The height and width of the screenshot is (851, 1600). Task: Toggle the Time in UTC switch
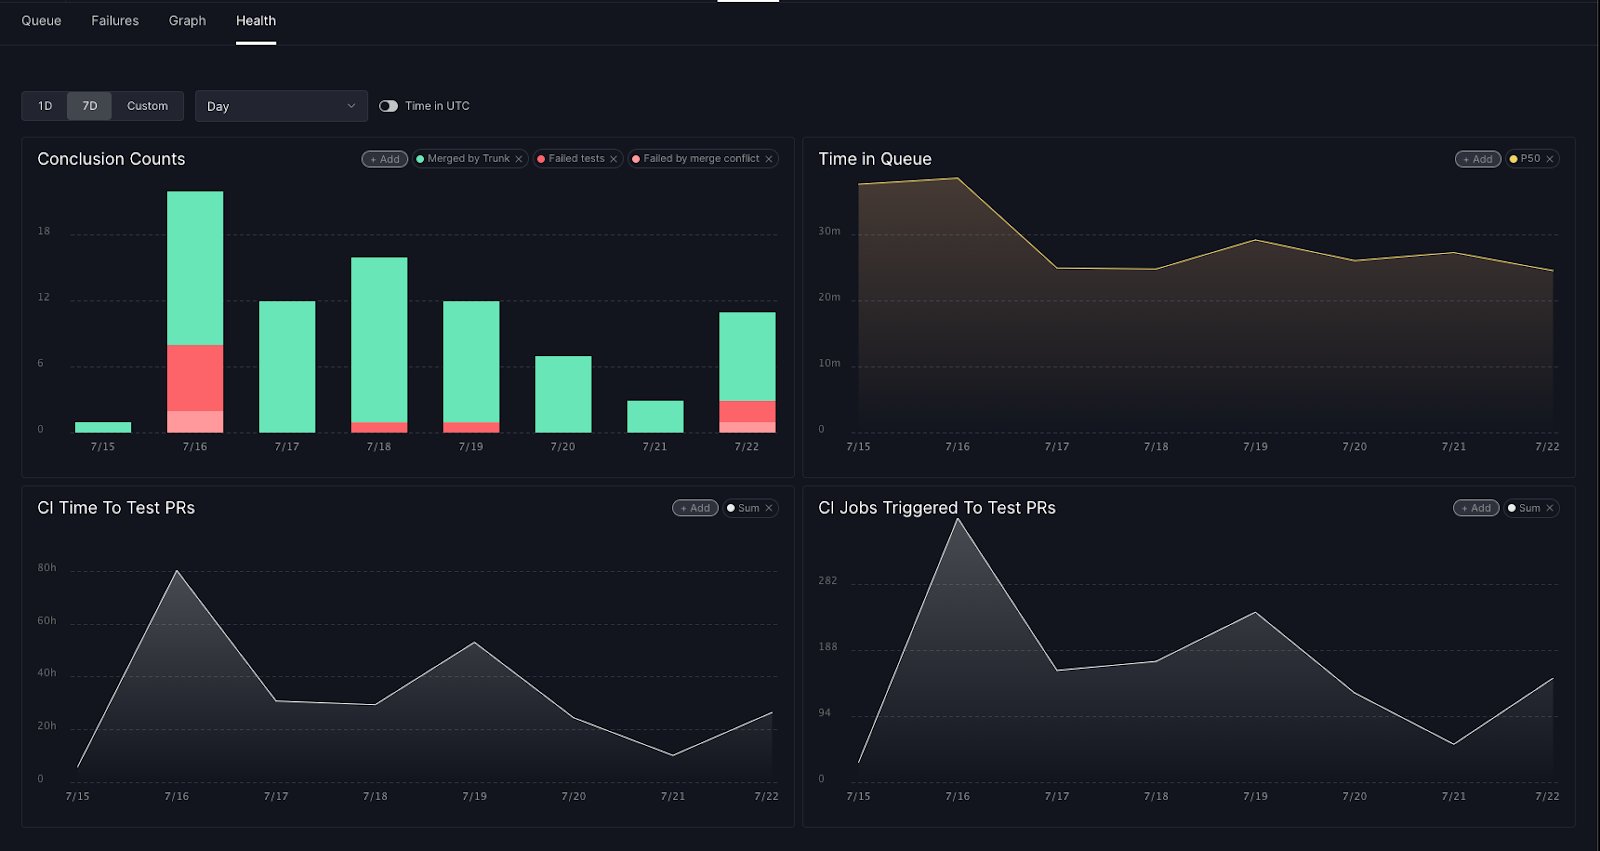[388, 106]
